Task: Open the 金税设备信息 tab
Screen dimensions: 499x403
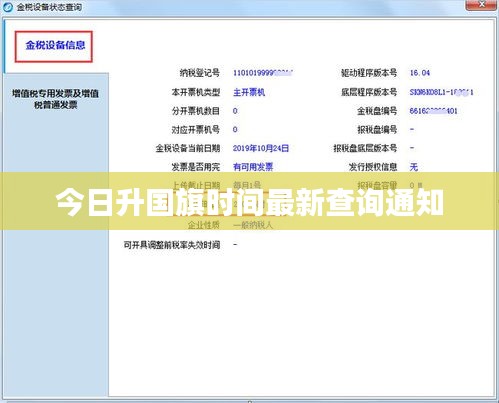Action: (x=54, y=46)
